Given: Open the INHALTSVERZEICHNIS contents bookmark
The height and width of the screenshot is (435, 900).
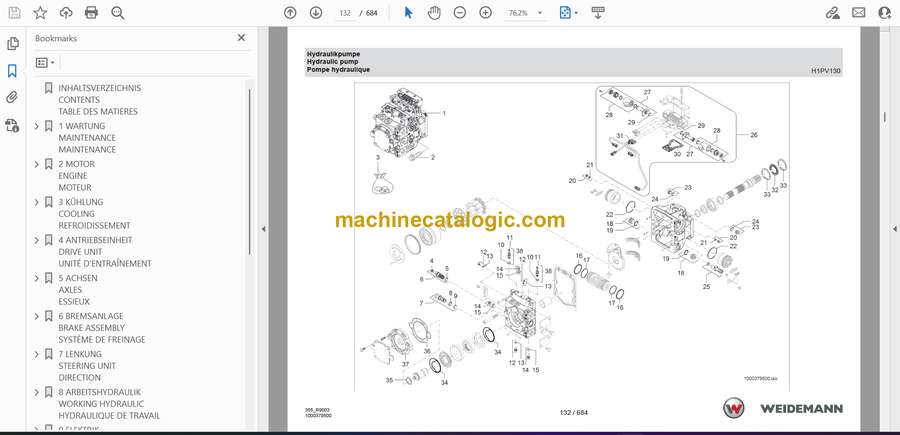Looking at the screenshot, I should tap(99, 100).
